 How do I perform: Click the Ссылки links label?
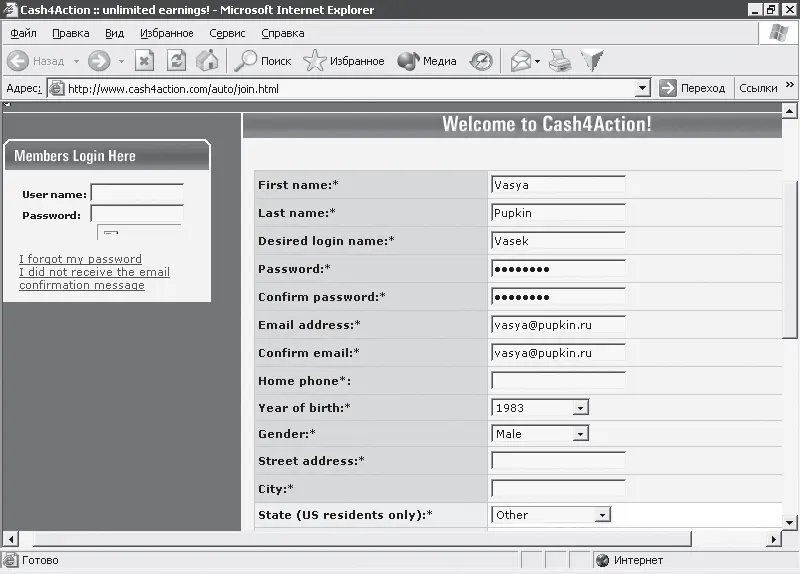pos(758,88)
